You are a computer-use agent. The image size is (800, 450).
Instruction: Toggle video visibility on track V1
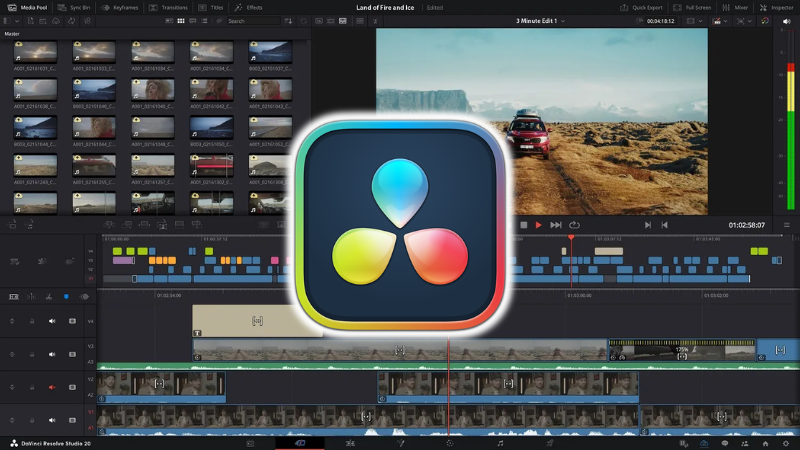72,420
